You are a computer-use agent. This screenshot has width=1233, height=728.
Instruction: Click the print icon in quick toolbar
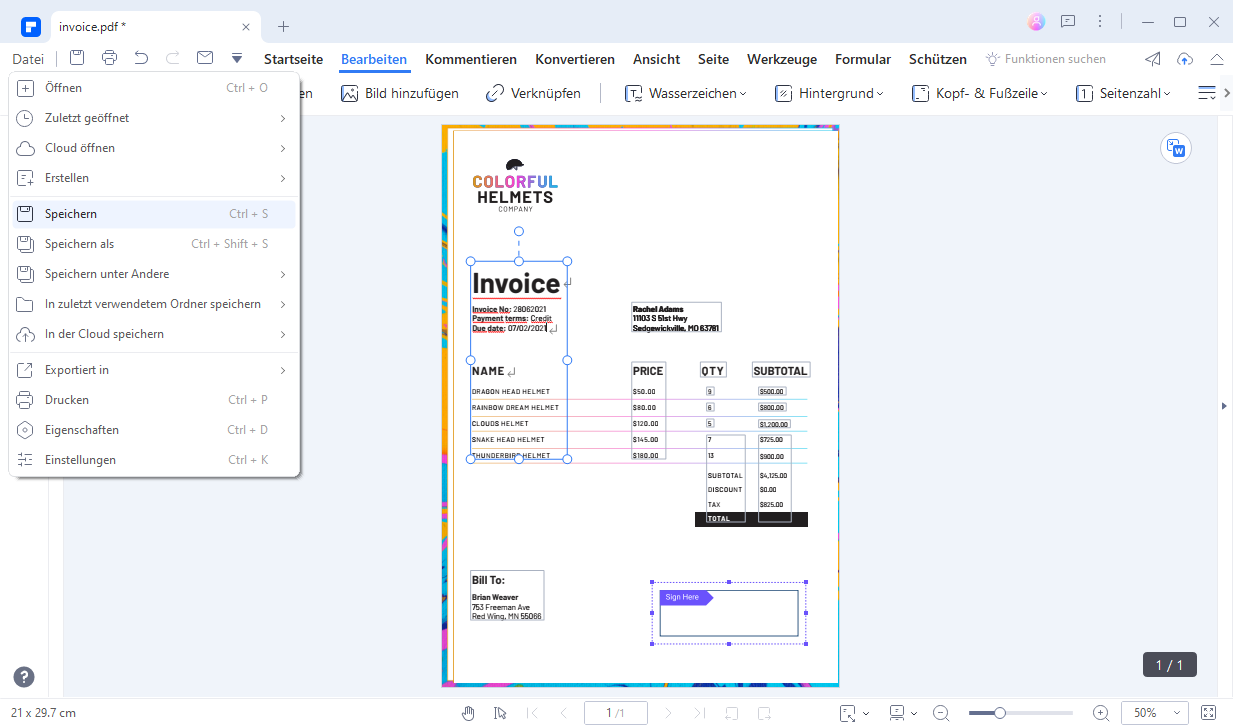[x=109, y=58]
